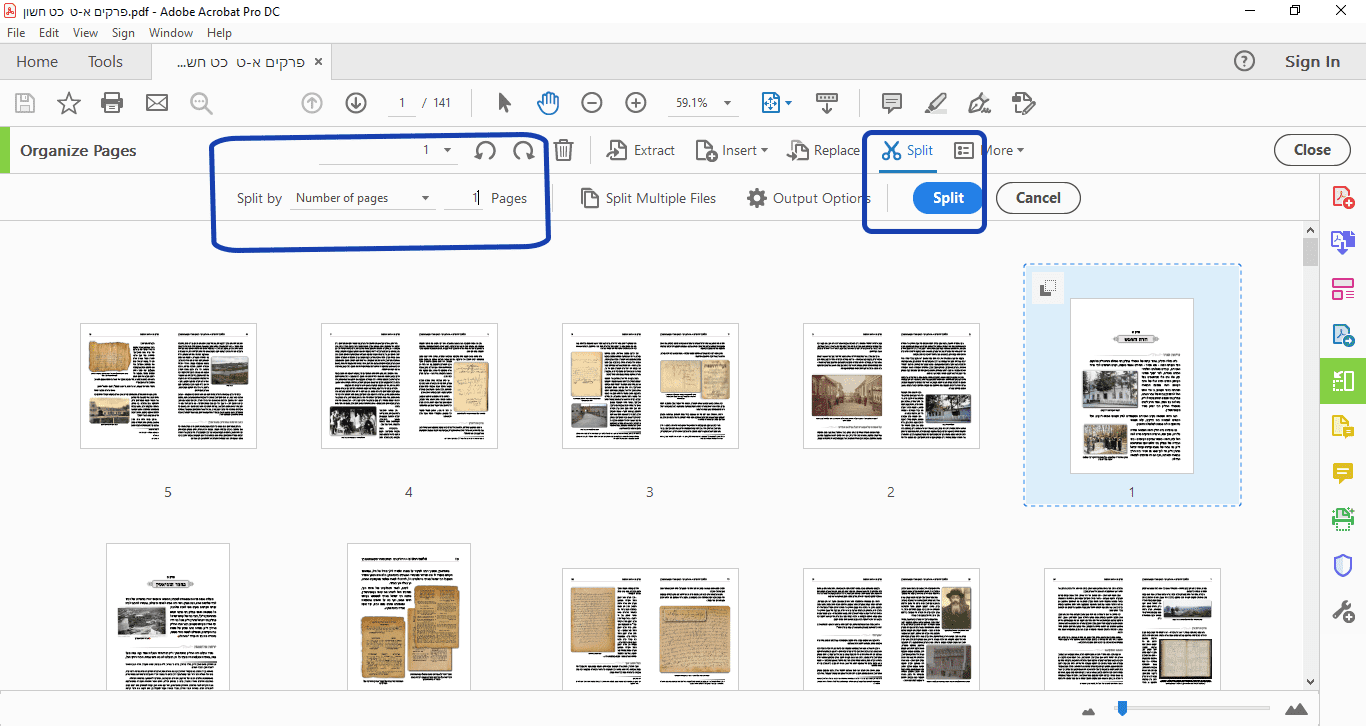Open the Add comment sticky note tool

tap(891, 103)
